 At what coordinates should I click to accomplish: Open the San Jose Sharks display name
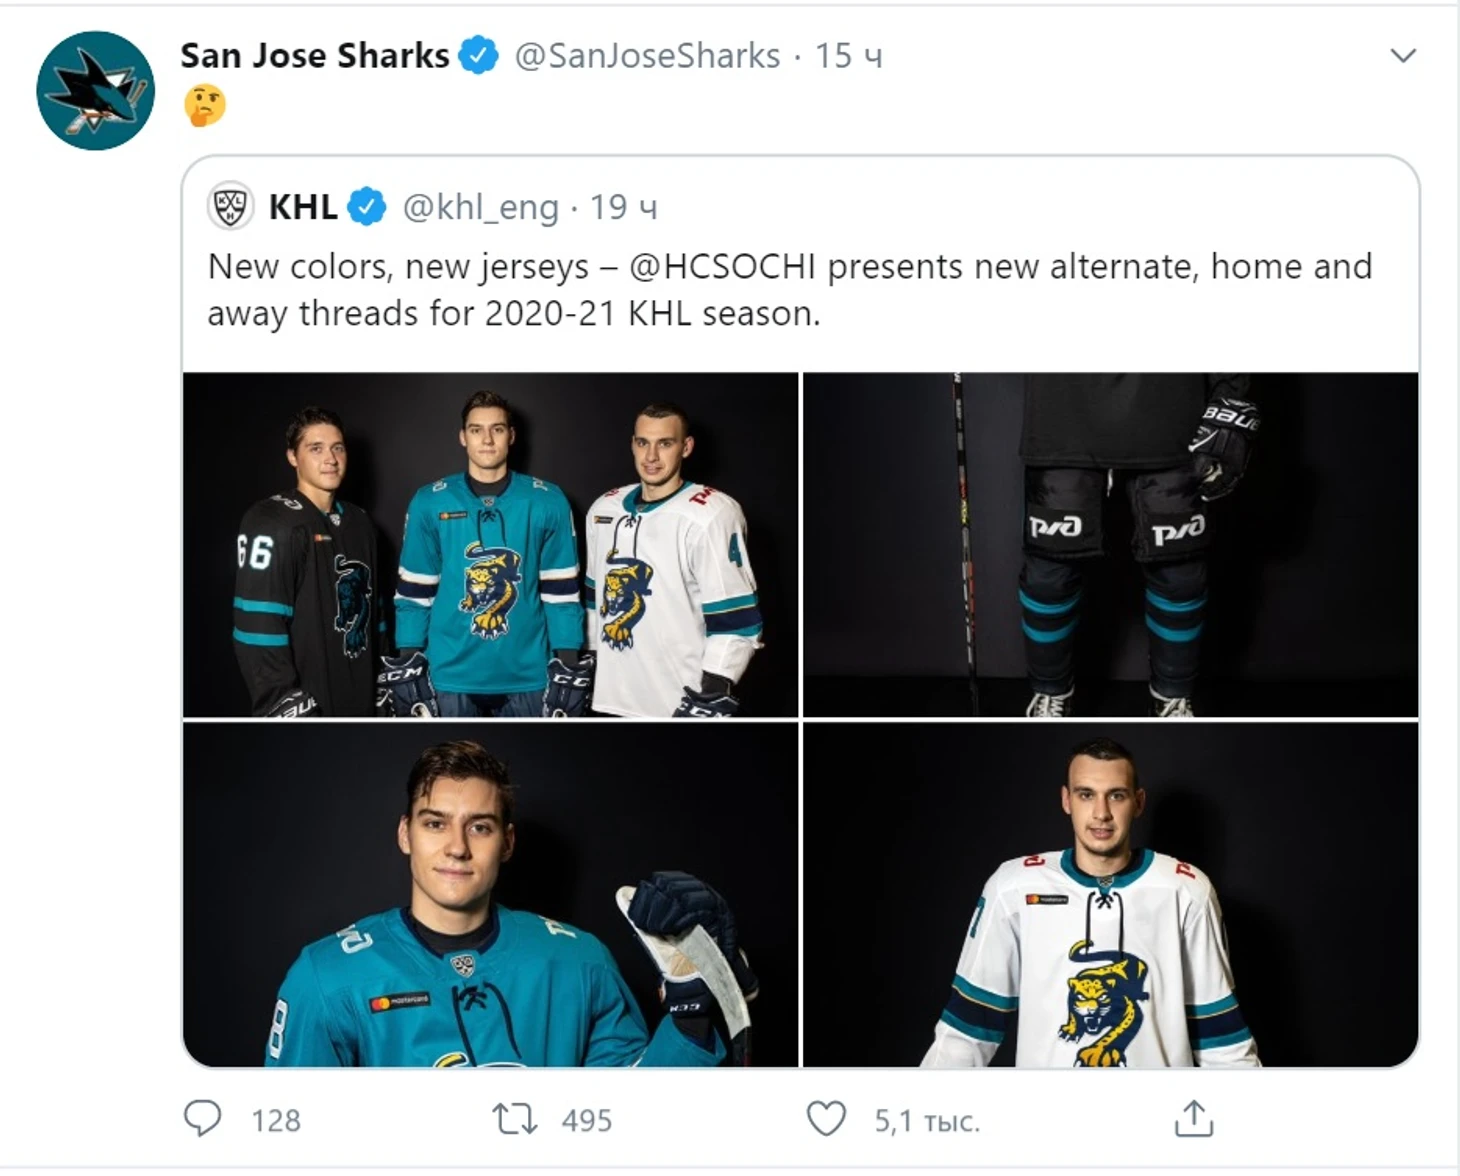click(314, 56)
